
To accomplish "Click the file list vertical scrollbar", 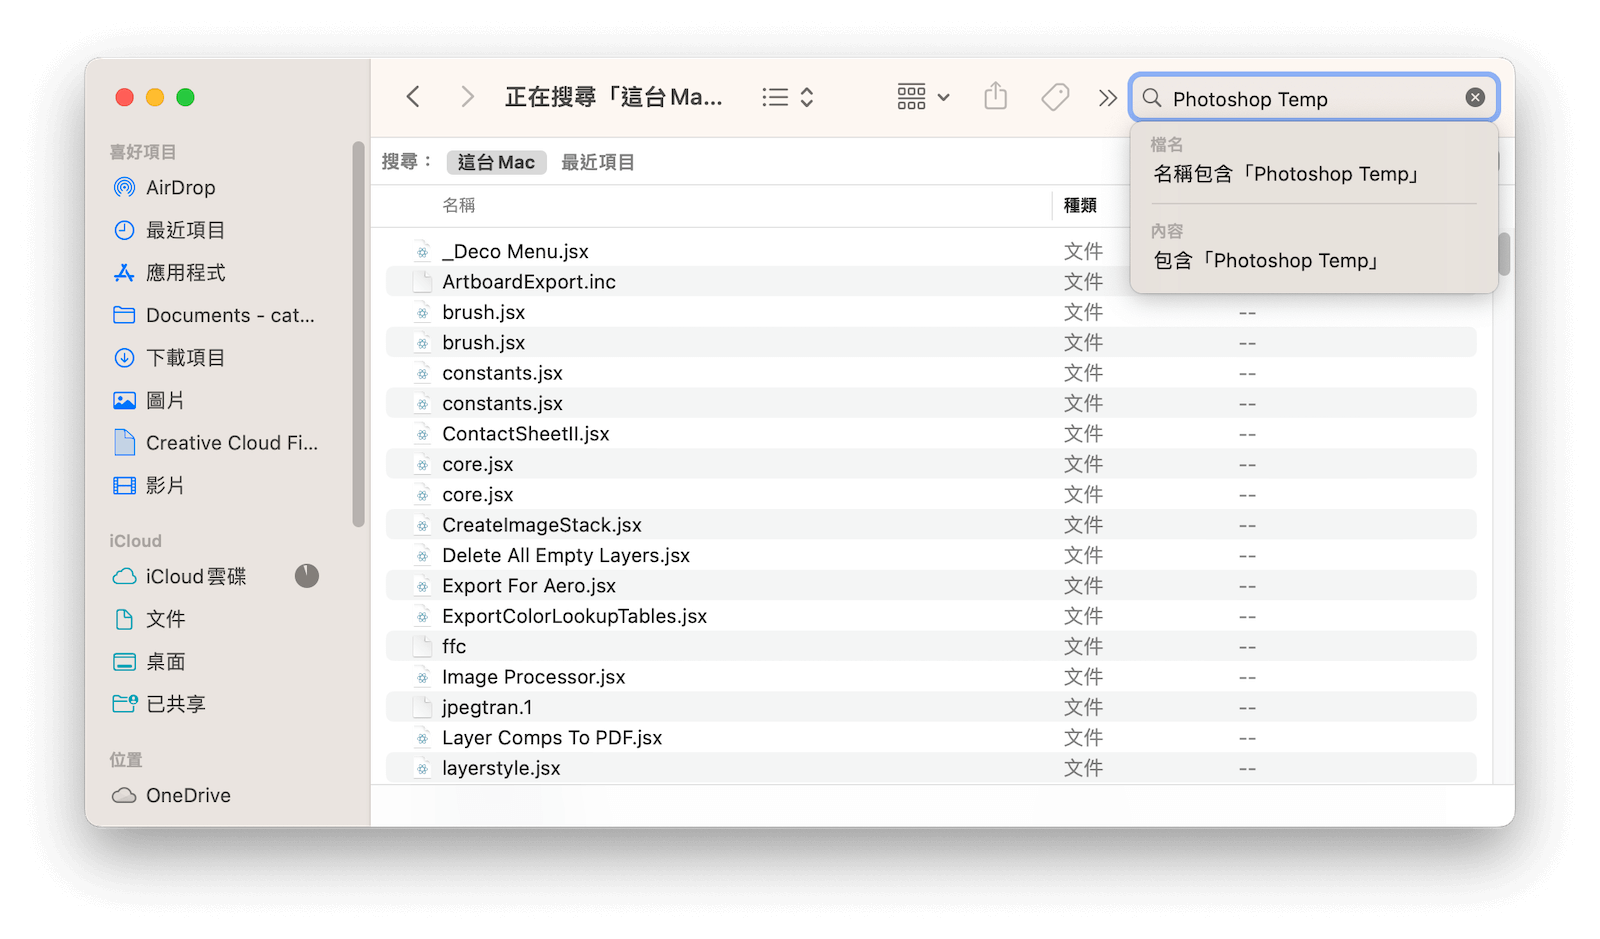I will click(1503, 254).
